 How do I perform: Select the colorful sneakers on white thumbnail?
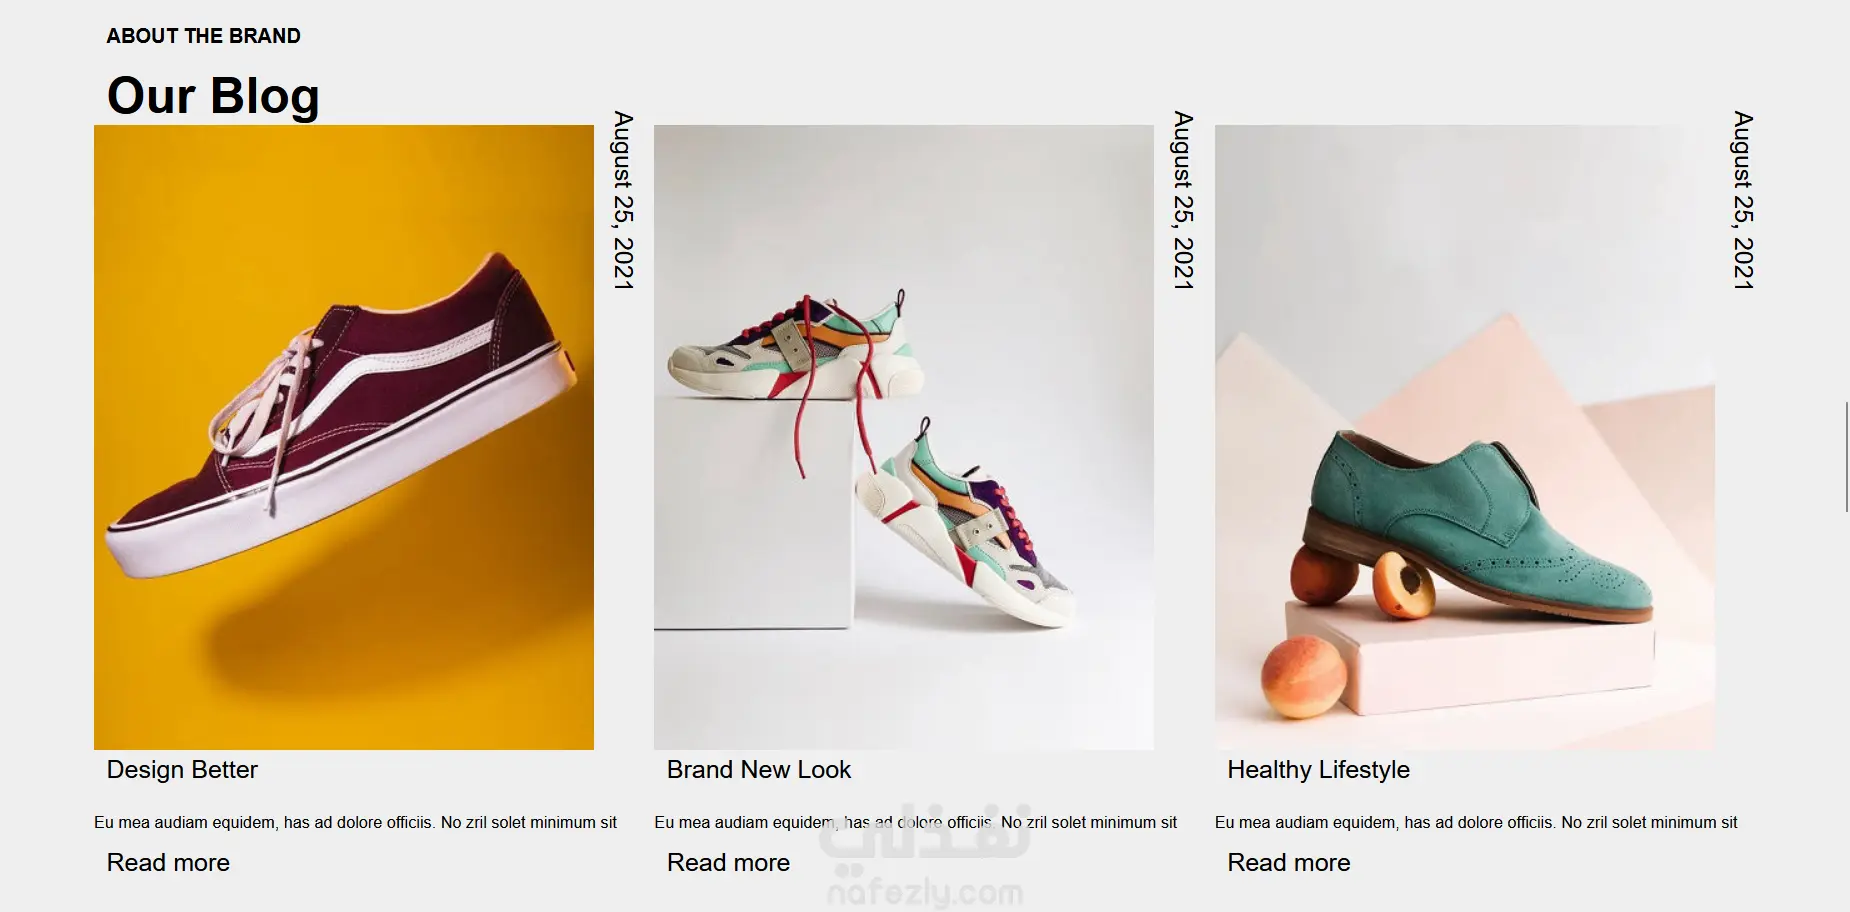(x=904, y=437)
